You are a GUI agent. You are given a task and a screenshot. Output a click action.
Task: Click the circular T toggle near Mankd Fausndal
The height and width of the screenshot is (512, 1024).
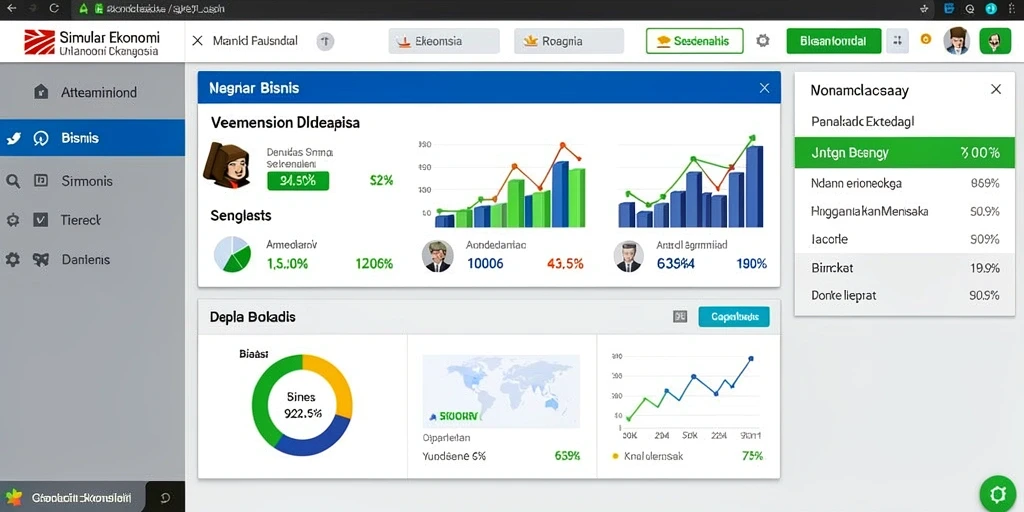pyautogui.click(x=325, y=41)
